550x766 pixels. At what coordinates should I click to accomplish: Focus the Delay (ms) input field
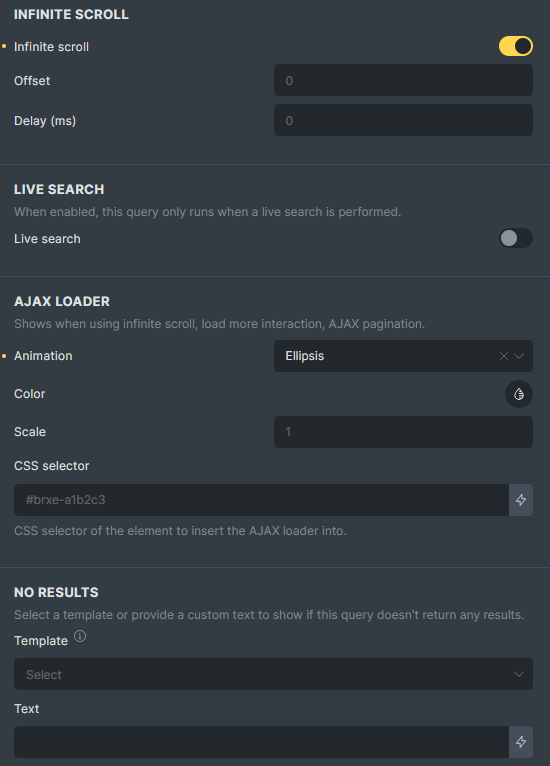pyautogui.click(x=403, y=120)
